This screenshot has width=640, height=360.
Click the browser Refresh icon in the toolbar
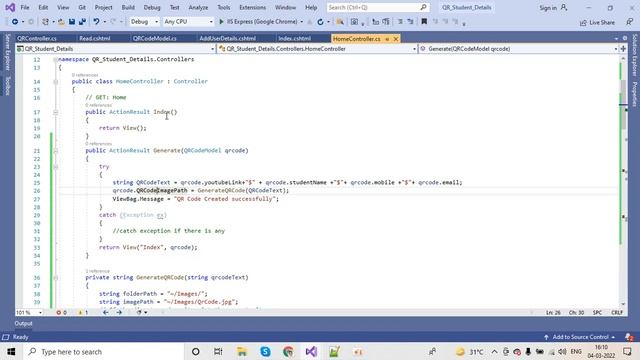(320, 22)
